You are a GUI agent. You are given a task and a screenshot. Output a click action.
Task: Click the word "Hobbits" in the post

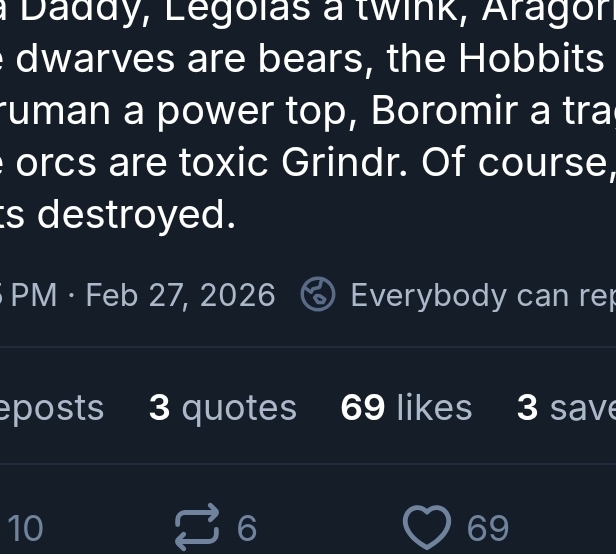[x=531, y=59]
